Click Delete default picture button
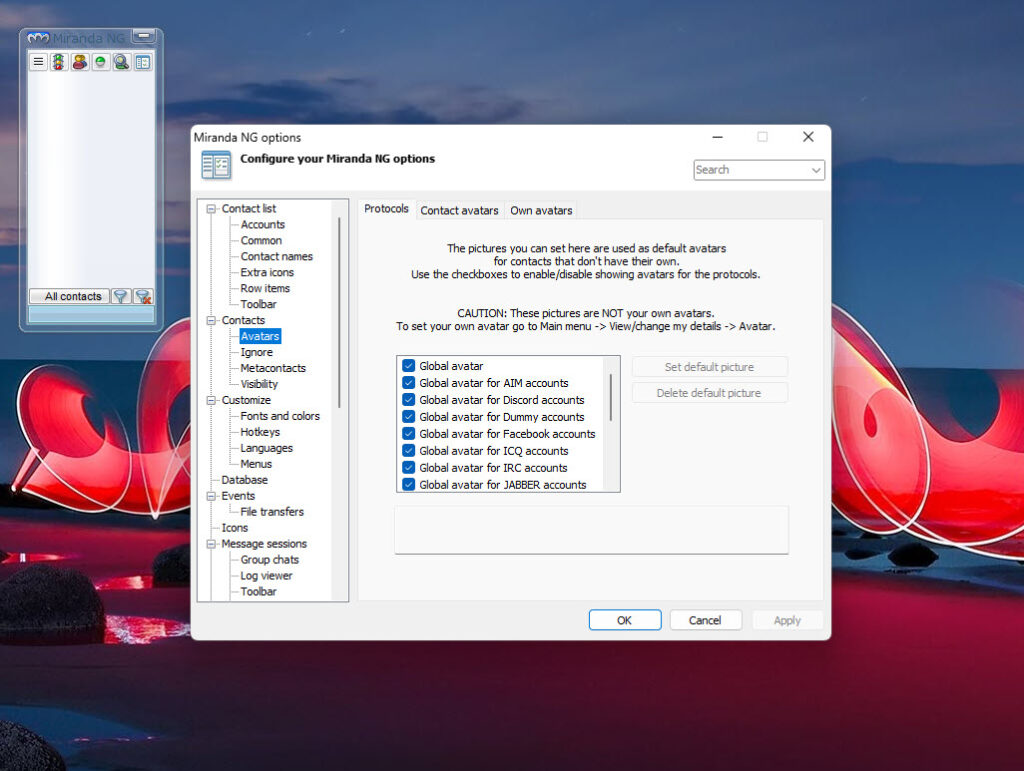The width and height of the screenshot is (1024, 771). coord(709,393)
